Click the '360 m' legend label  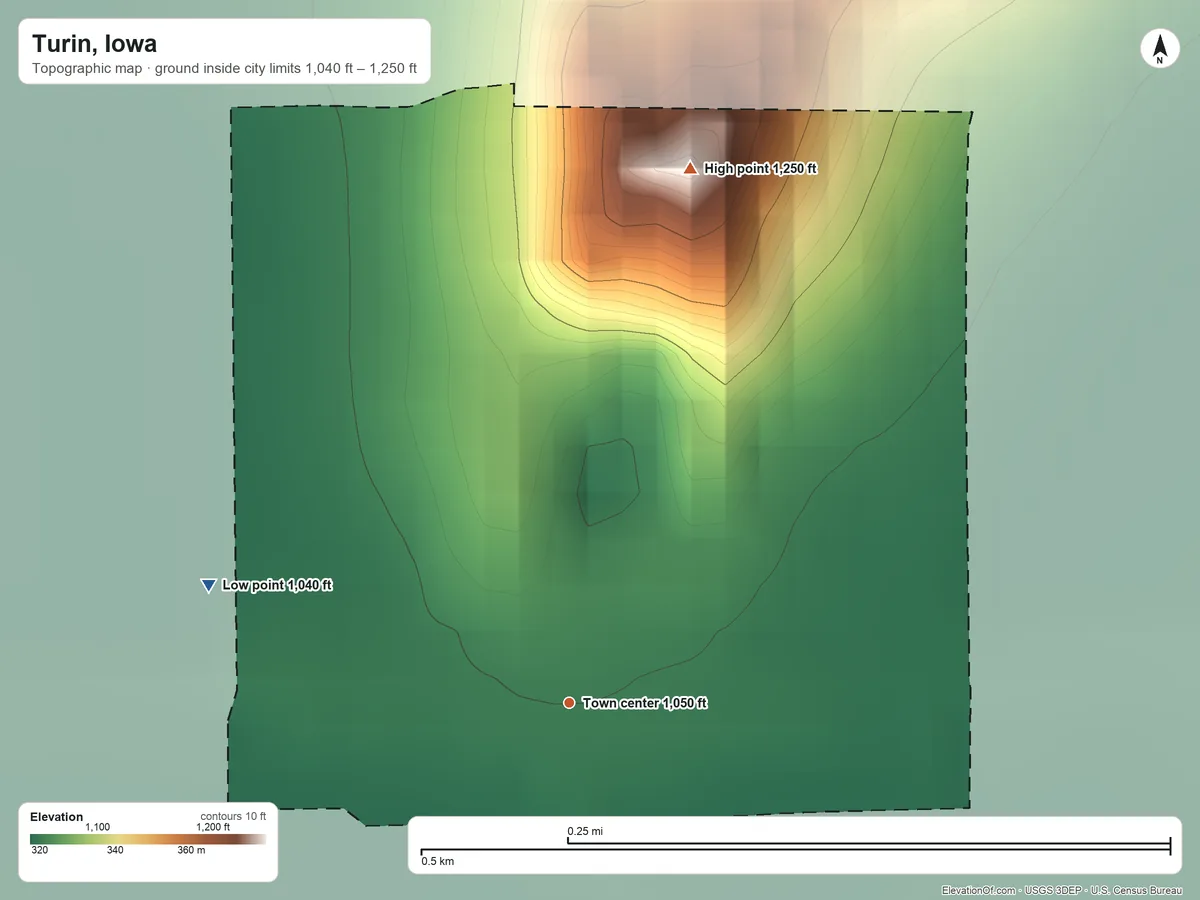[191, 851]
